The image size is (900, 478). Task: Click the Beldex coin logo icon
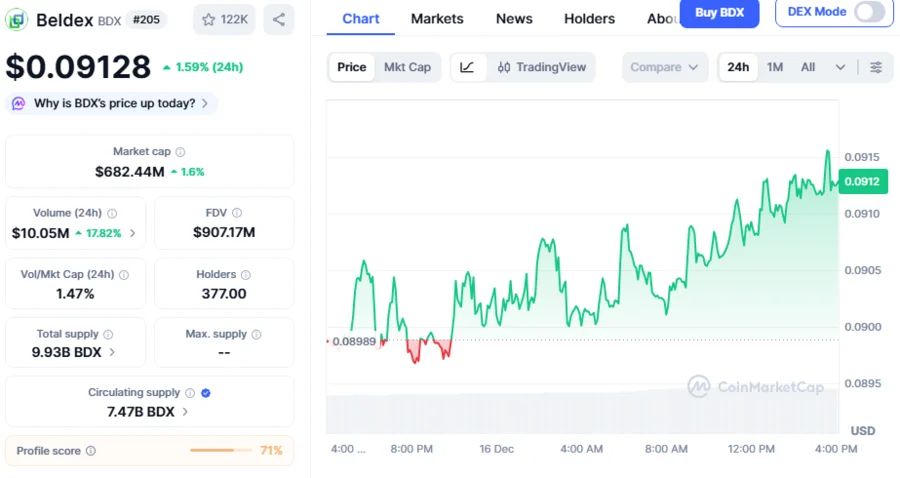(x=17, y=19)
